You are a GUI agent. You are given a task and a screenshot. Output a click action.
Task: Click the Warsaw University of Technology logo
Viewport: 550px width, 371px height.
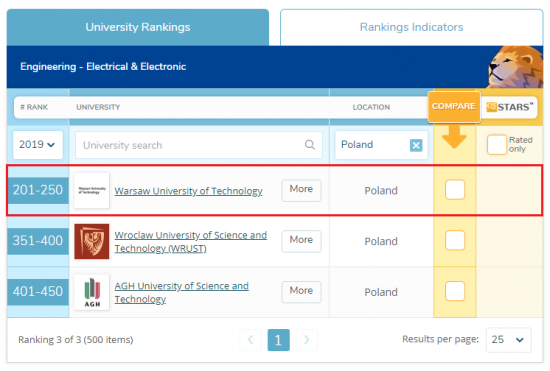click(92, 190)
